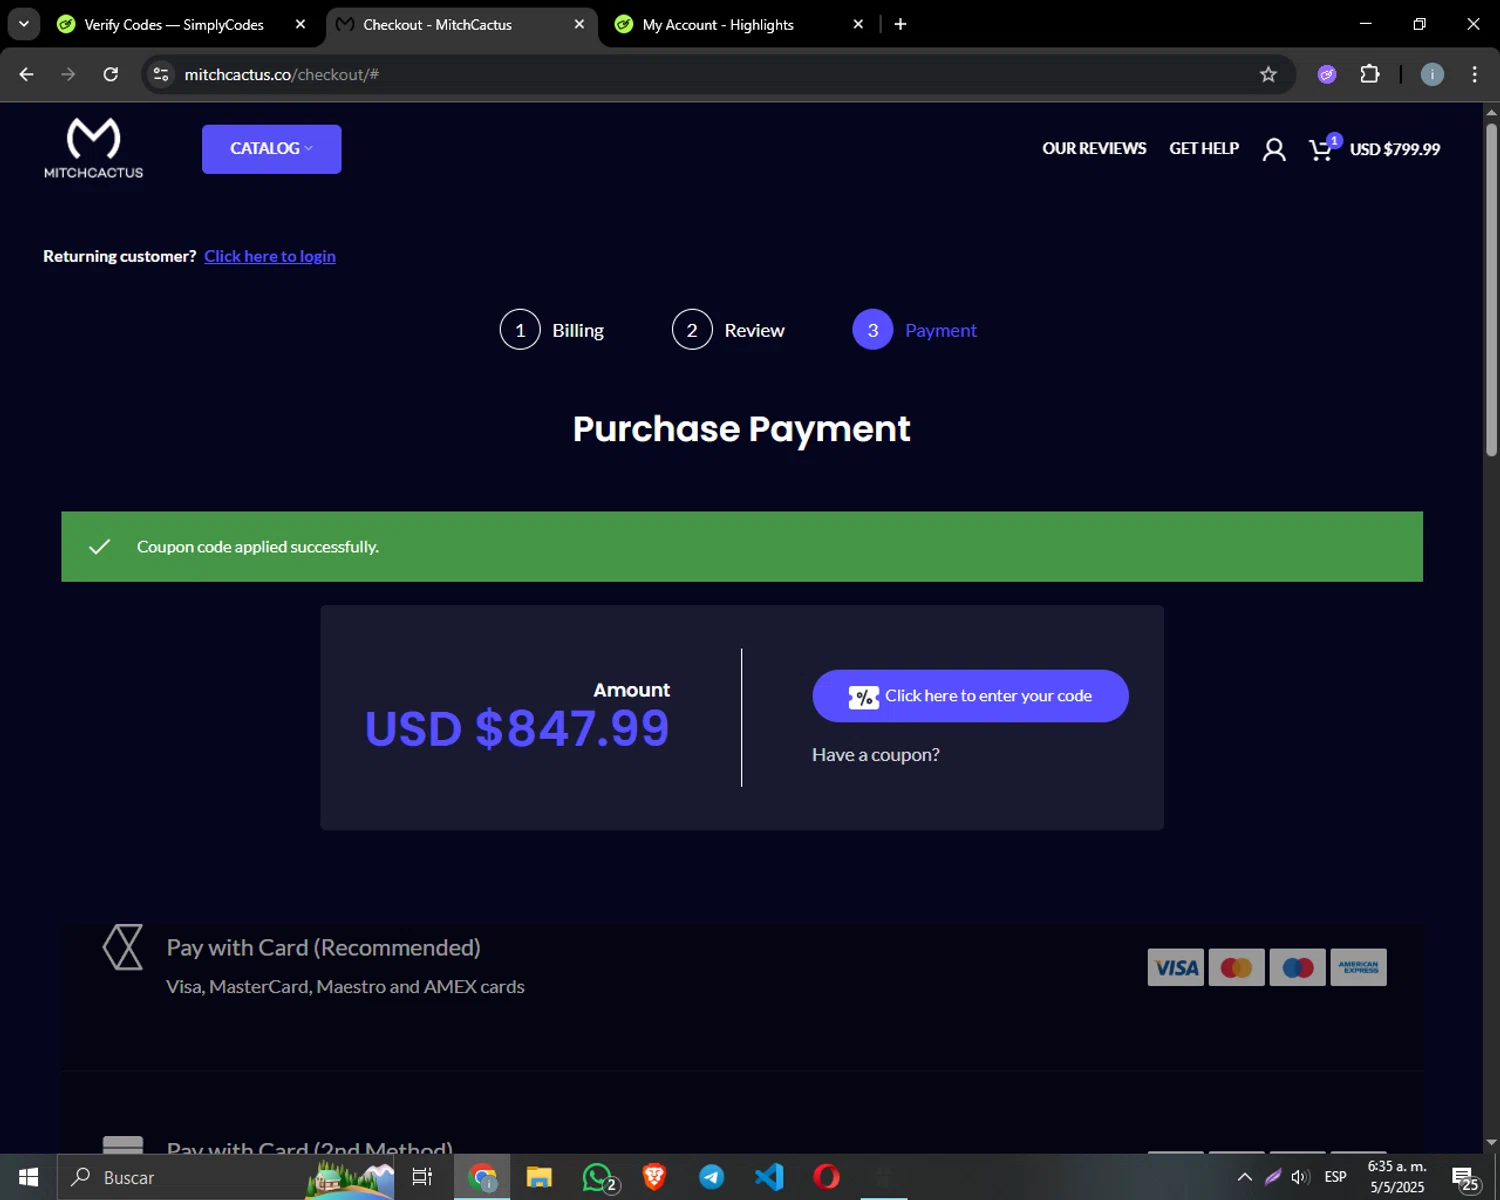This screenshot has width=1500, height=1200.
Task: Expand the CATALOG dropdown menu
Action: tap(271, 149)
